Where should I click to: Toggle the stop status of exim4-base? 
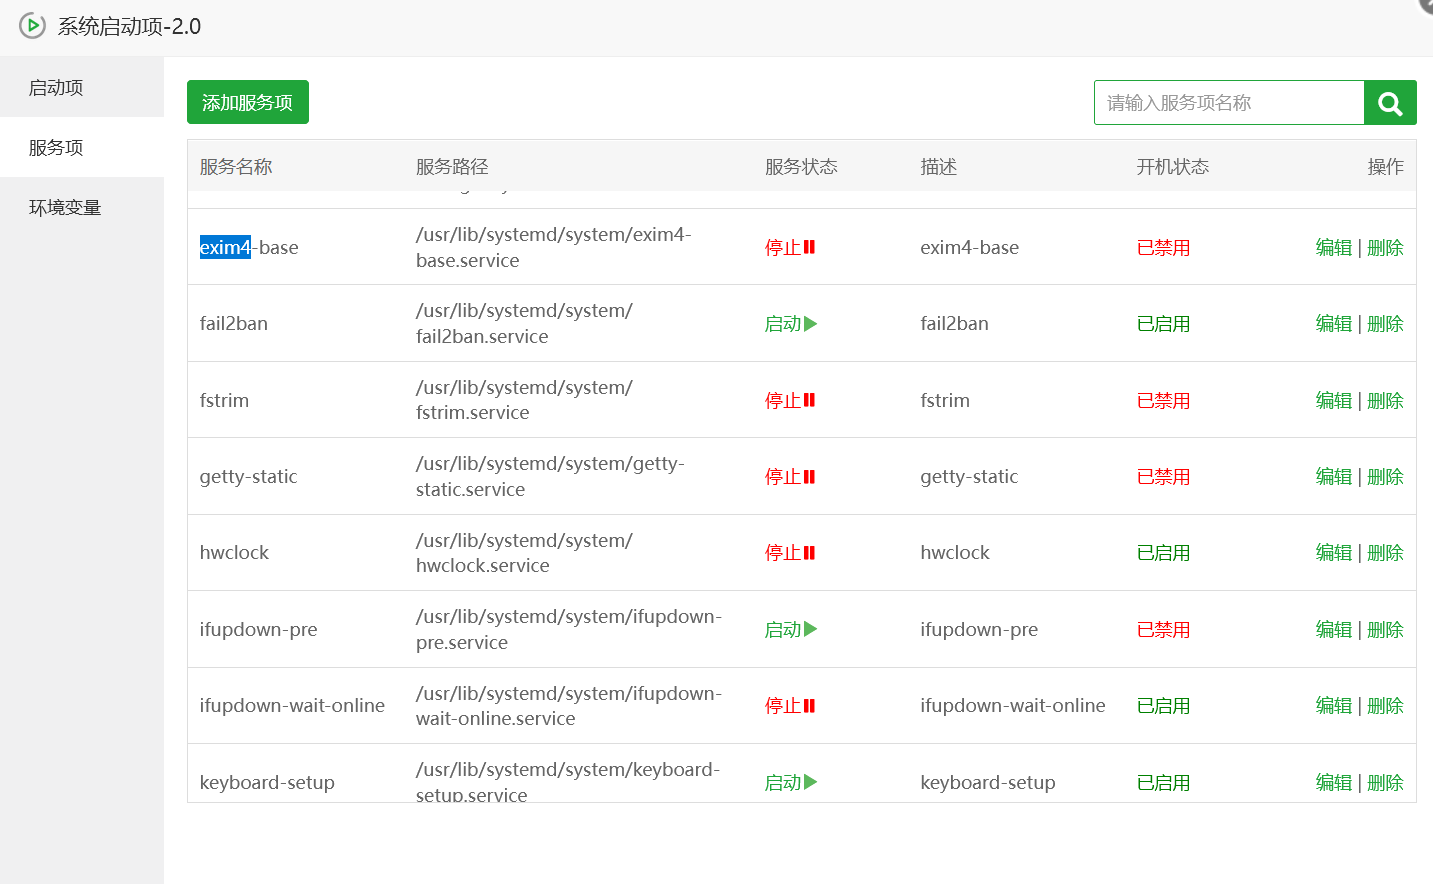790,247
